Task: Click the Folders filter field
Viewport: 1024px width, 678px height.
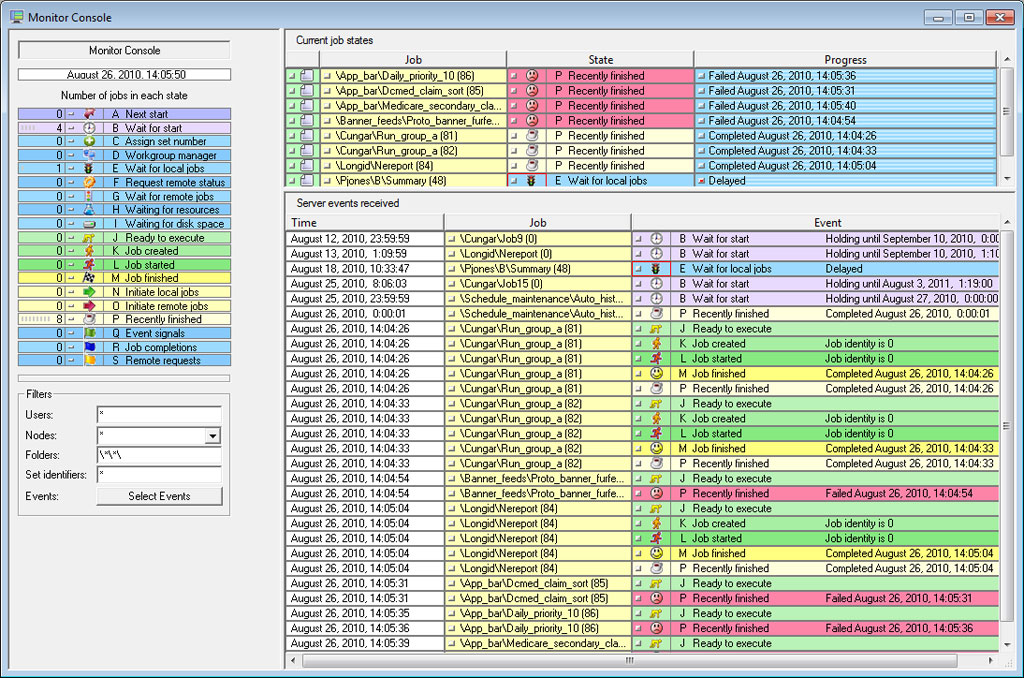Action: tap(159, 455)
